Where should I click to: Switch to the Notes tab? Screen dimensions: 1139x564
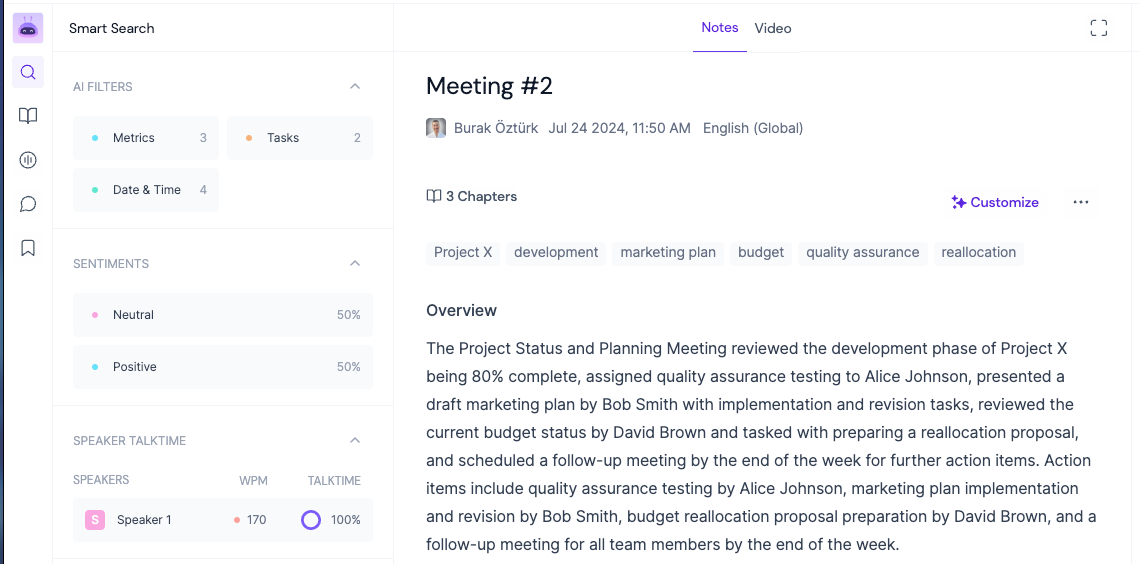720,28
